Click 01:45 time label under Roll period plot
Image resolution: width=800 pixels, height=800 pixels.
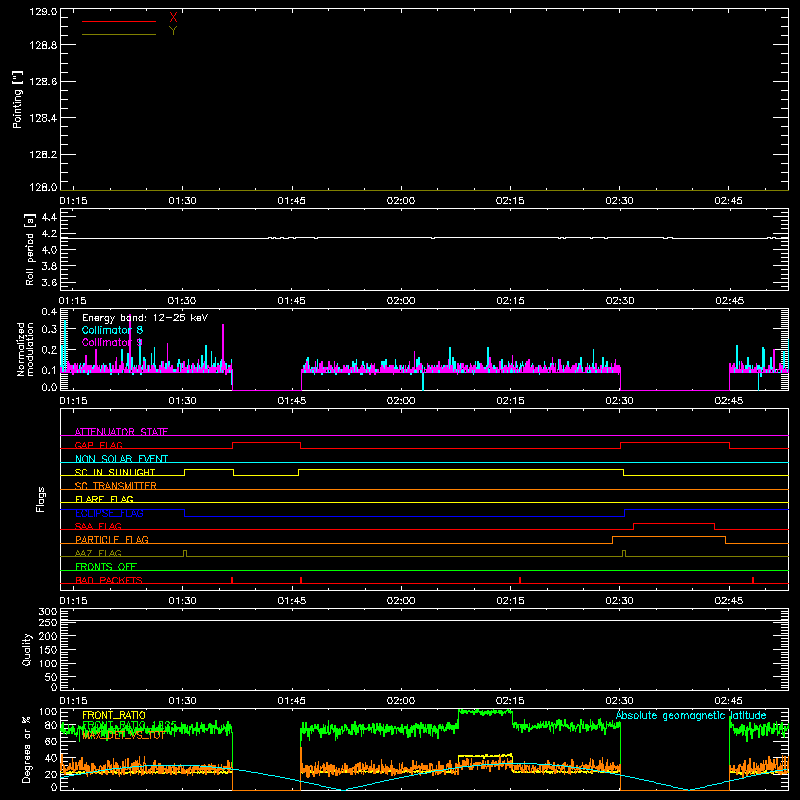[291, 301]
